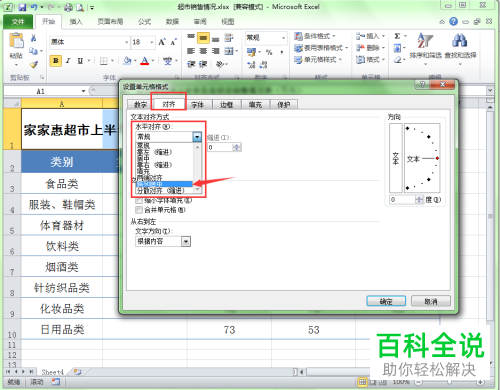This screenshot has height=390, width=500.
Task: Click the Comma Style icon
Action: (282, 52)
